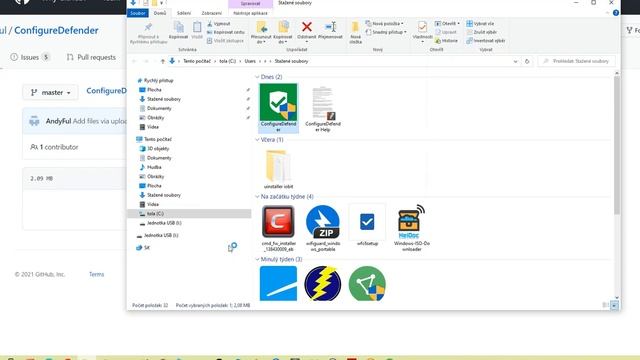Open the Nová položka dropdown
The image size is (640, 360).
[x=385, y=24]
